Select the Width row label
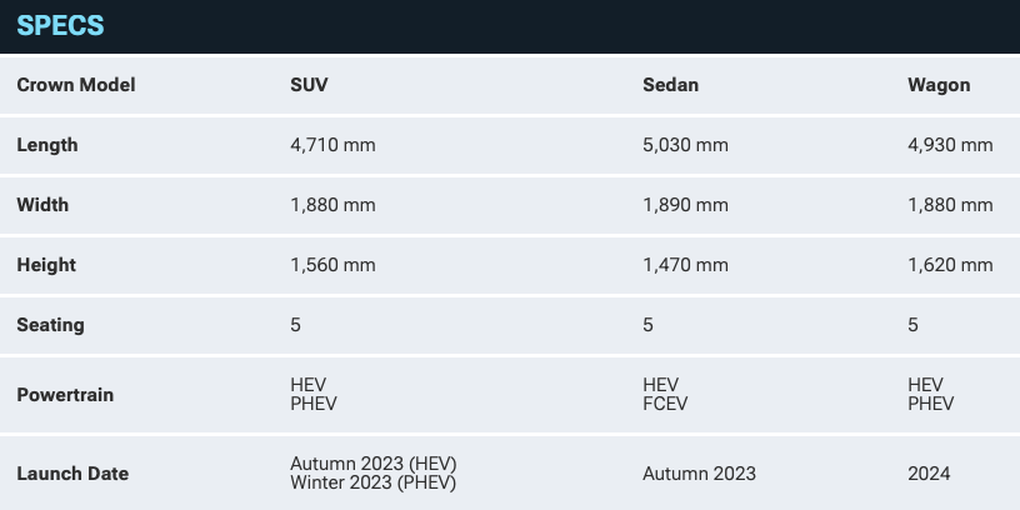 [x=42, y=205]
